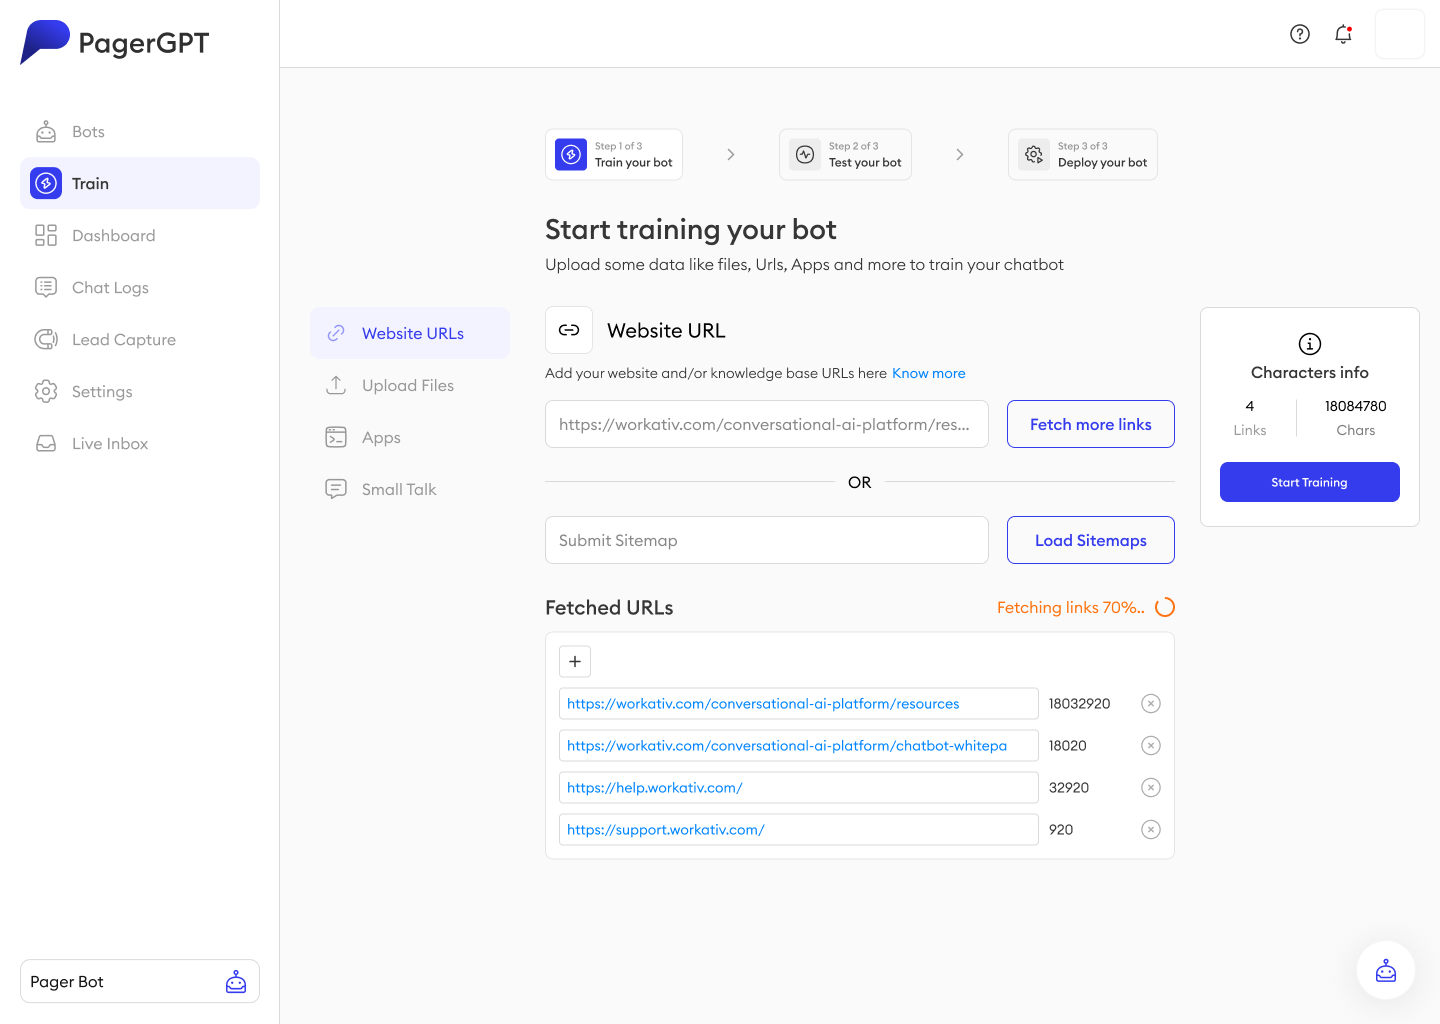This screenshot has height=1024, width=1440.
Task: Click the Lead Capture icon
Action: coord(46,339)
